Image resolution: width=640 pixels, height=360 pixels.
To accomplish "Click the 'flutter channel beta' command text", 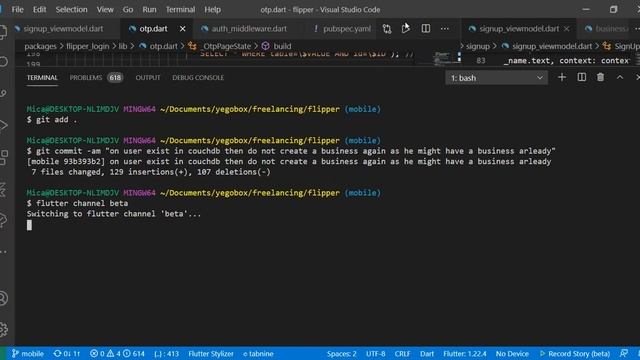I will [82, 203].
